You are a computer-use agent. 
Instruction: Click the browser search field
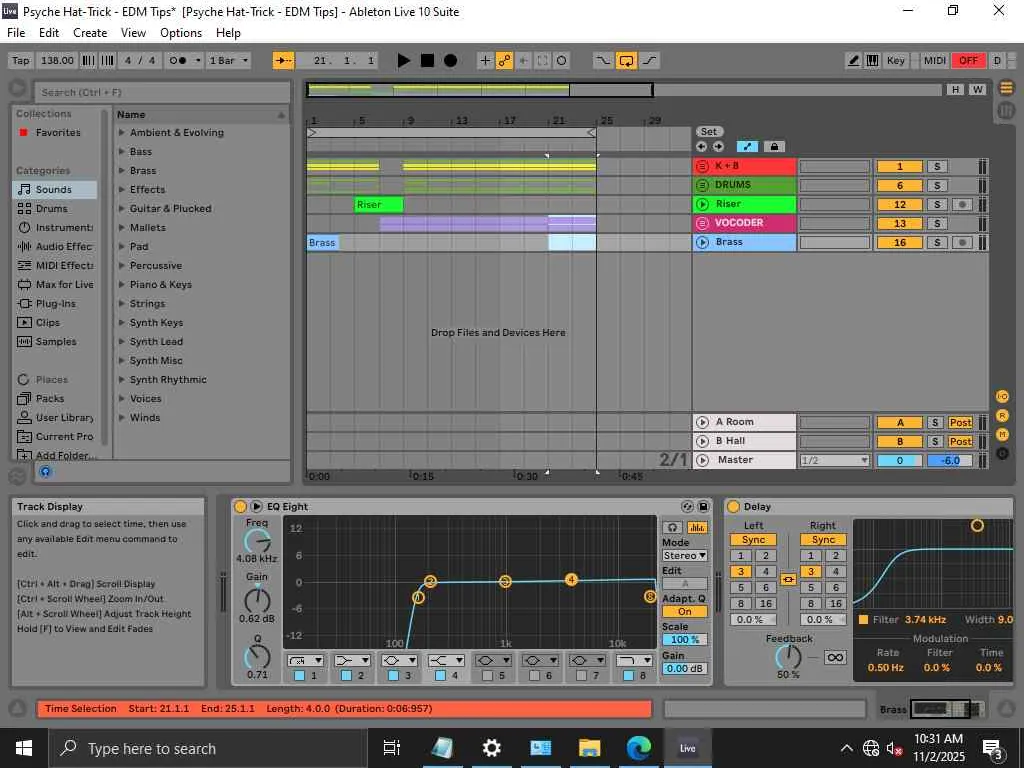tap(162, 92)
